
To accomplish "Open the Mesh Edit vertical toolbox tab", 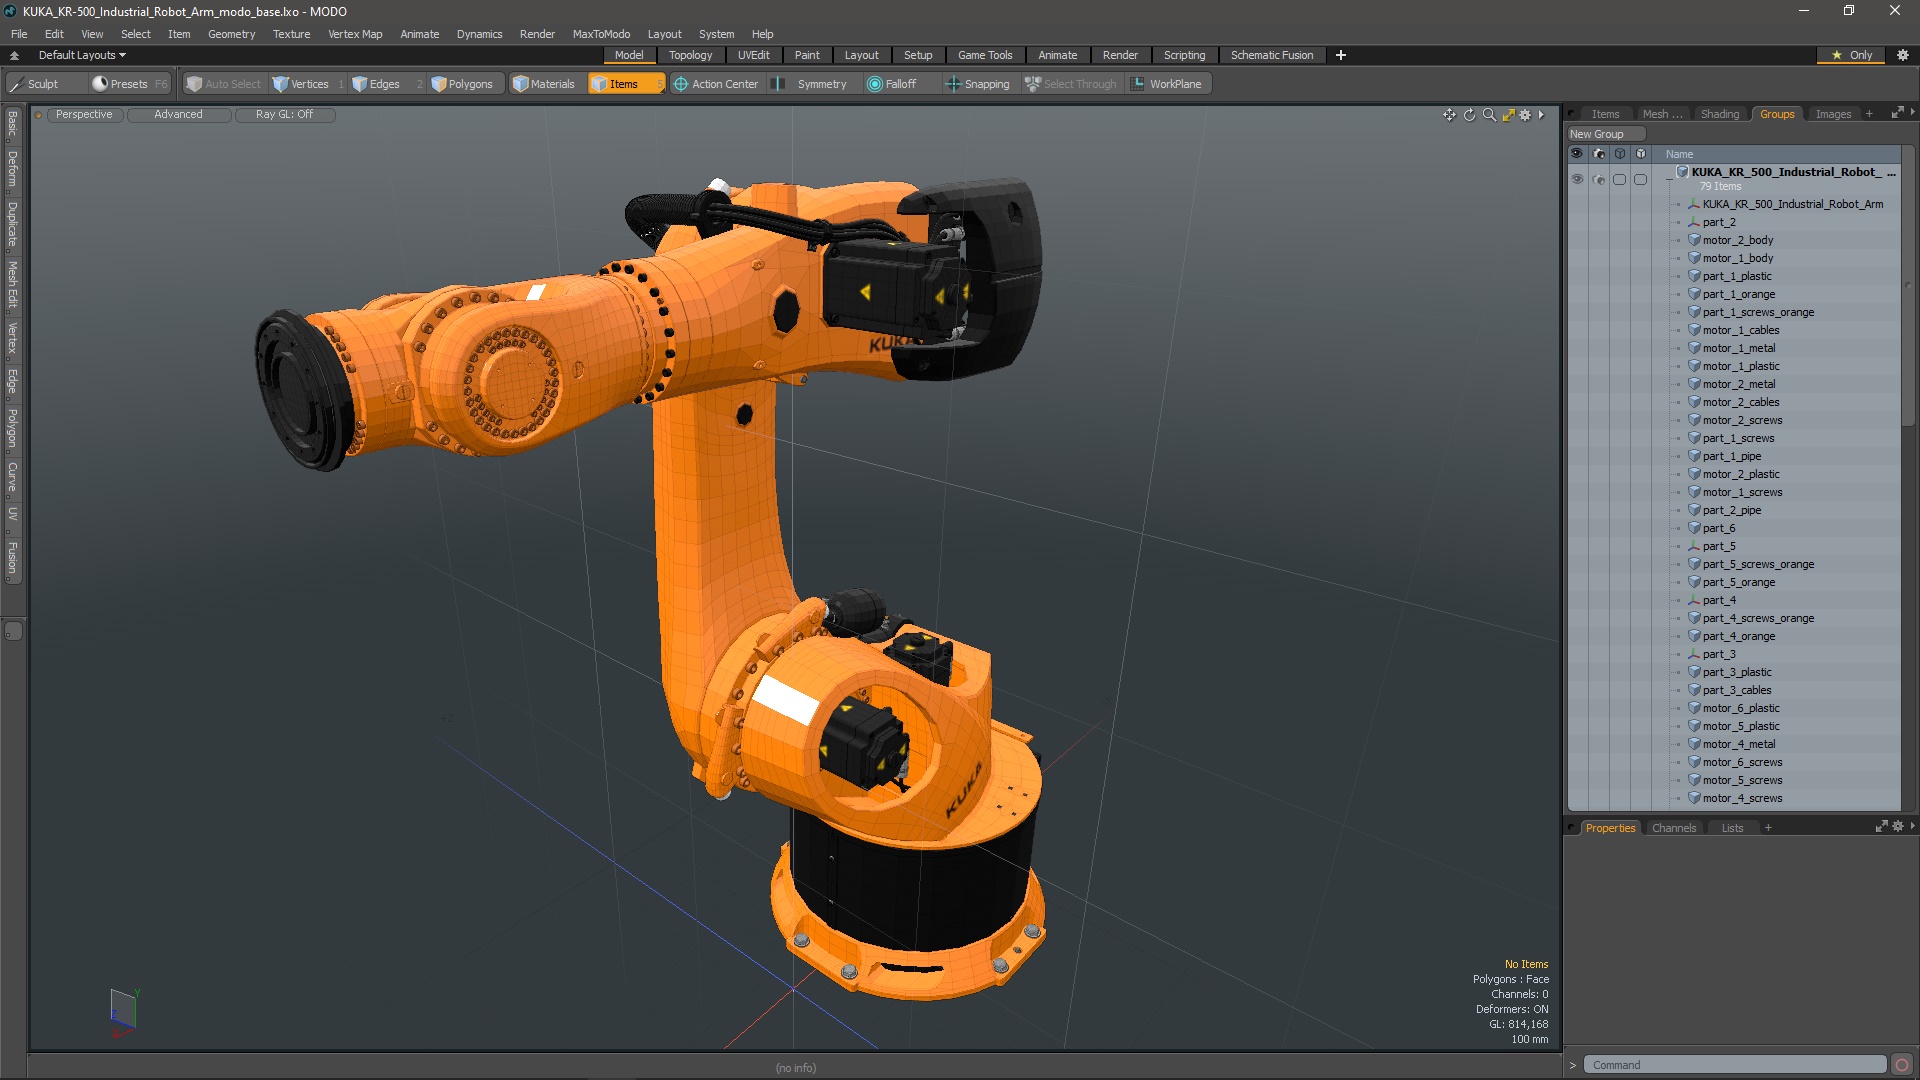I will click(x=12, y=285).
